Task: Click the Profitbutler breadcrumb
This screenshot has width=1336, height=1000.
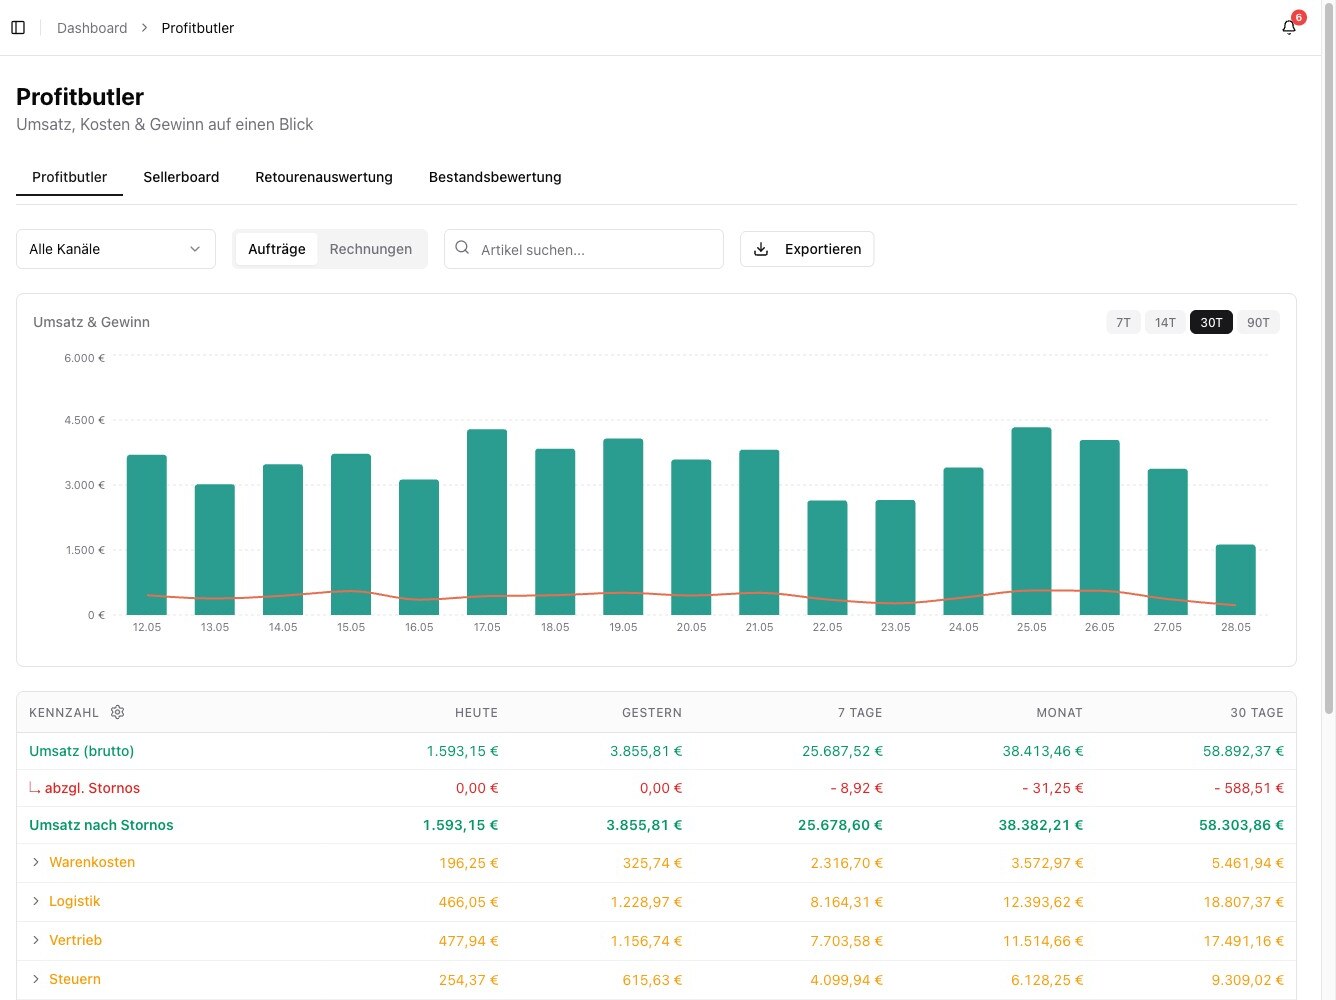Action: (198, 28)
